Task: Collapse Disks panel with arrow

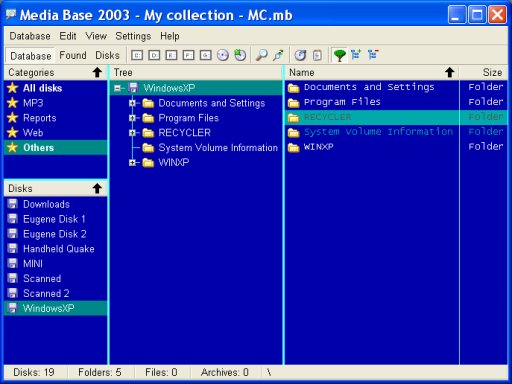Action: pyautogui.click(x=97, y=188)
